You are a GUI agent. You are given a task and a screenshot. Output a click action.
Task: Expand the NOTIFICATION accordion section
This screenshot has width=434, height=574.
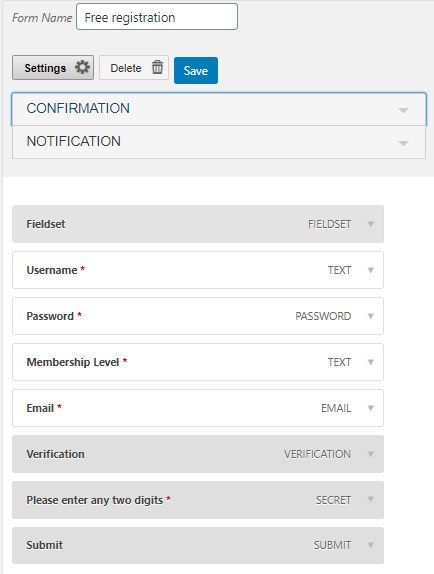[219, 142]
